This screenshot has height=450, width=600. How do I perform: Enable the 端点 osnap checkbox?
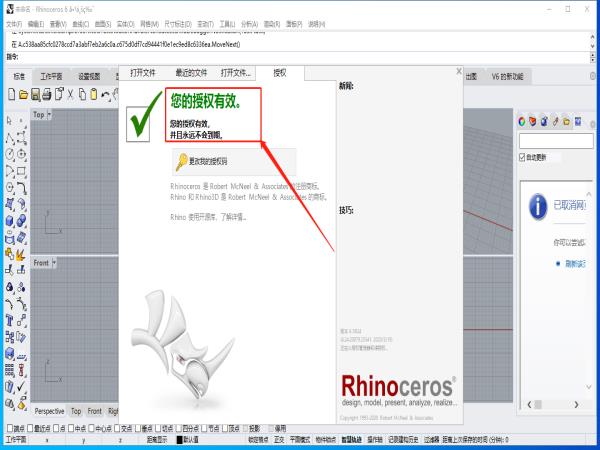tap(10, 428)
